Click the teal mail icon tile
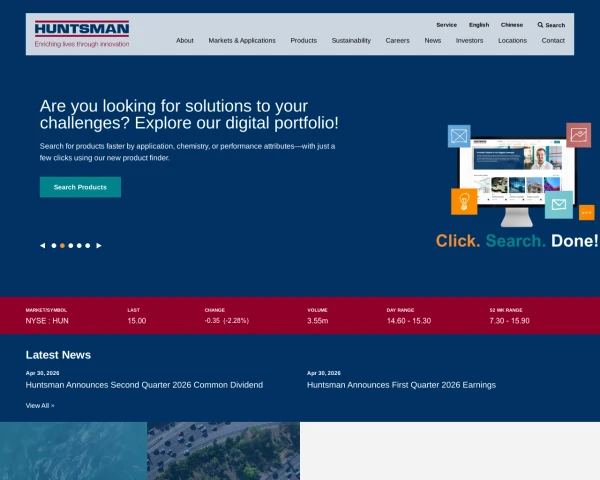The image size is (600, 480). [559, 205]
